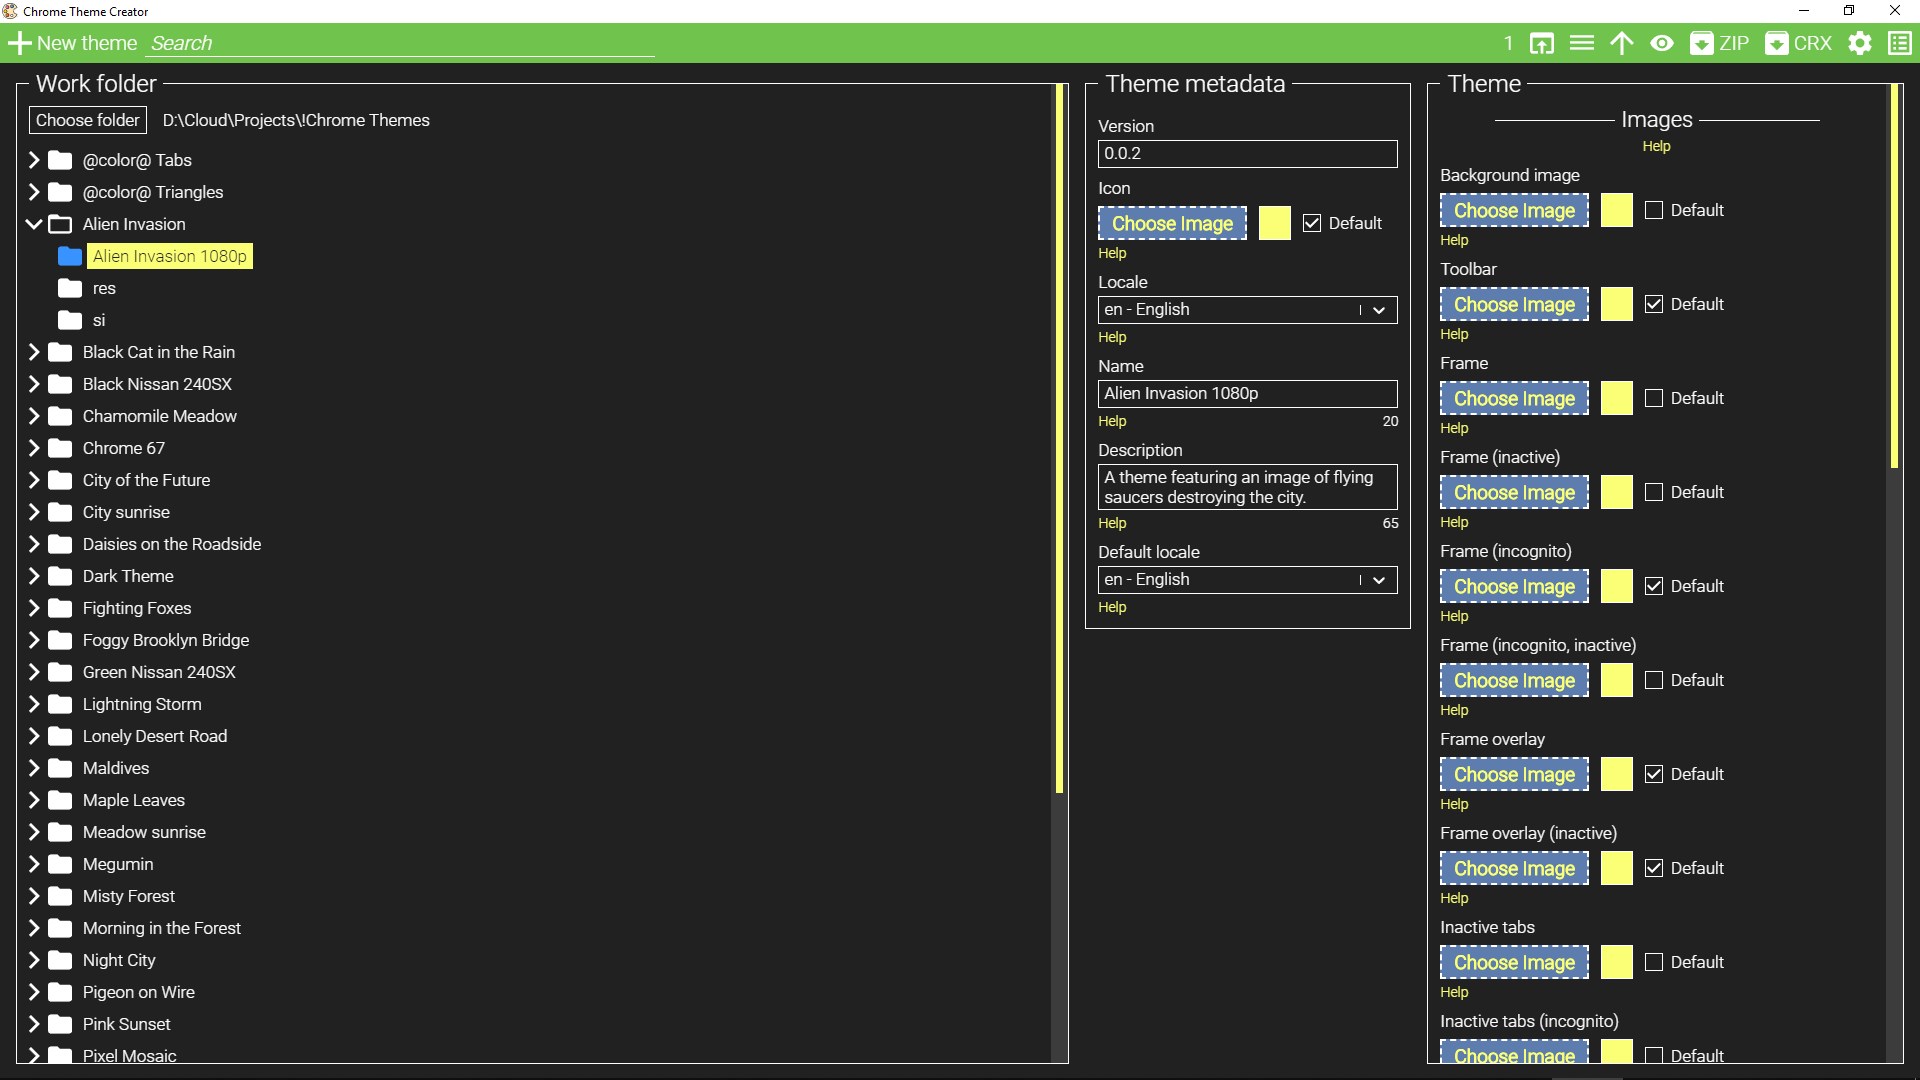Click the list view icon at far right
Viewport: 1920px width, 1080px height.
tap(1900, 43)
